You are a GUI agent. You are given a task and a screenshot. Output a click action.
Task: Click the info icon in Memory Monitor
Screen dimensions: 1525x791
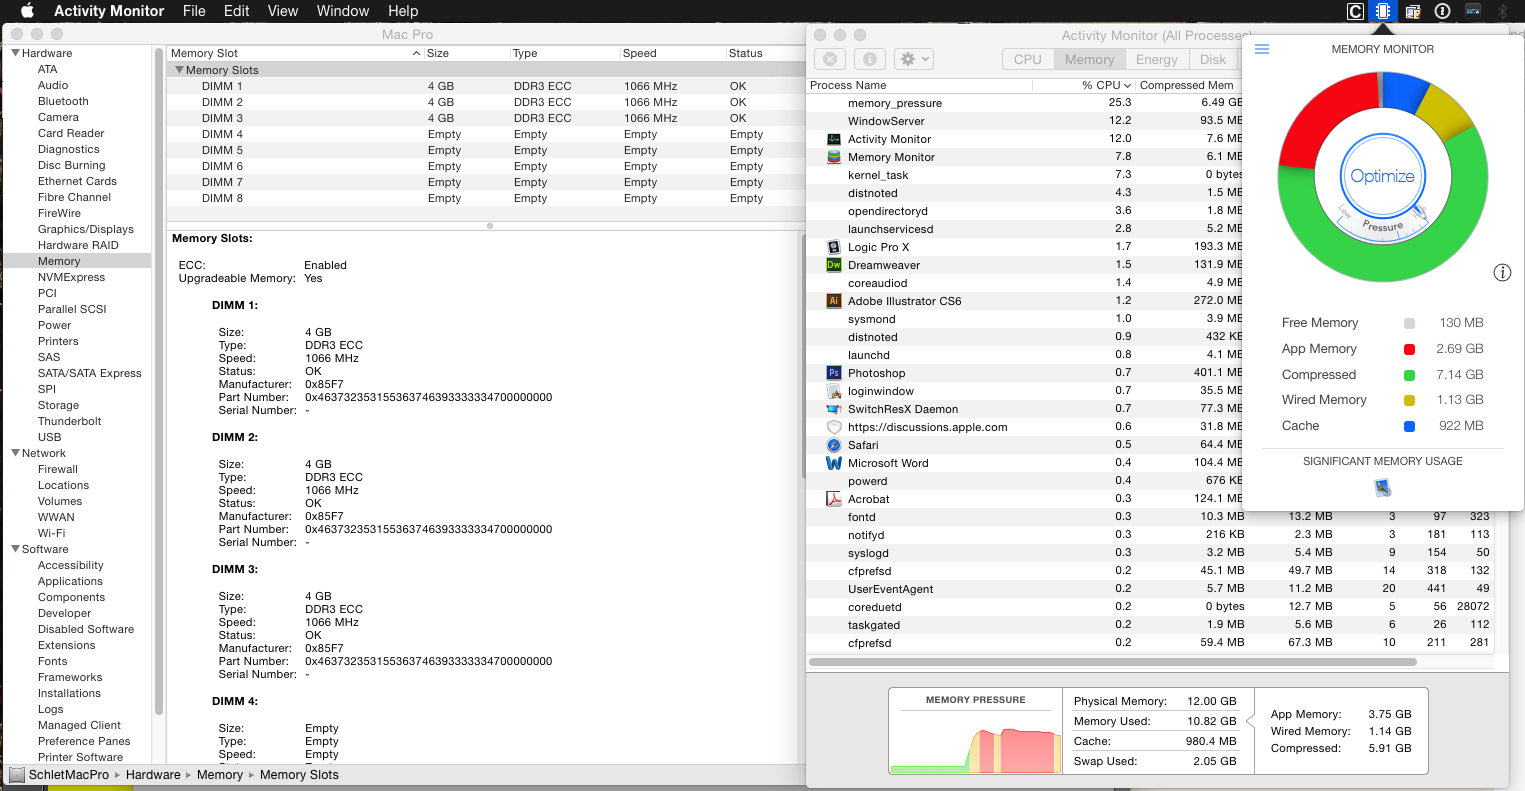1502,272
